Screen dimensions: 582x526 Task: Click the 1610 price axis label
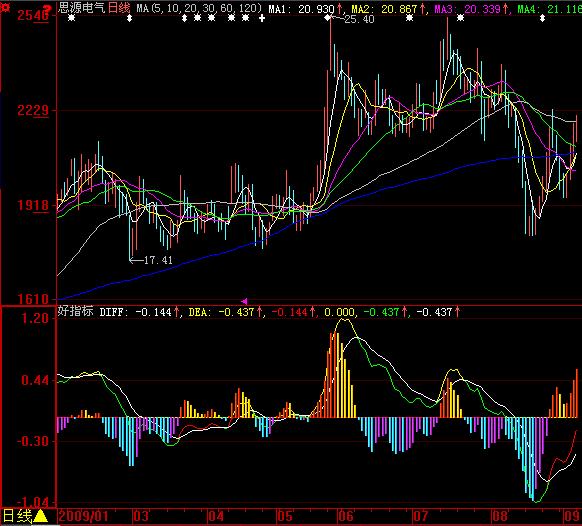pyautogui.click(x=33, y=299)
